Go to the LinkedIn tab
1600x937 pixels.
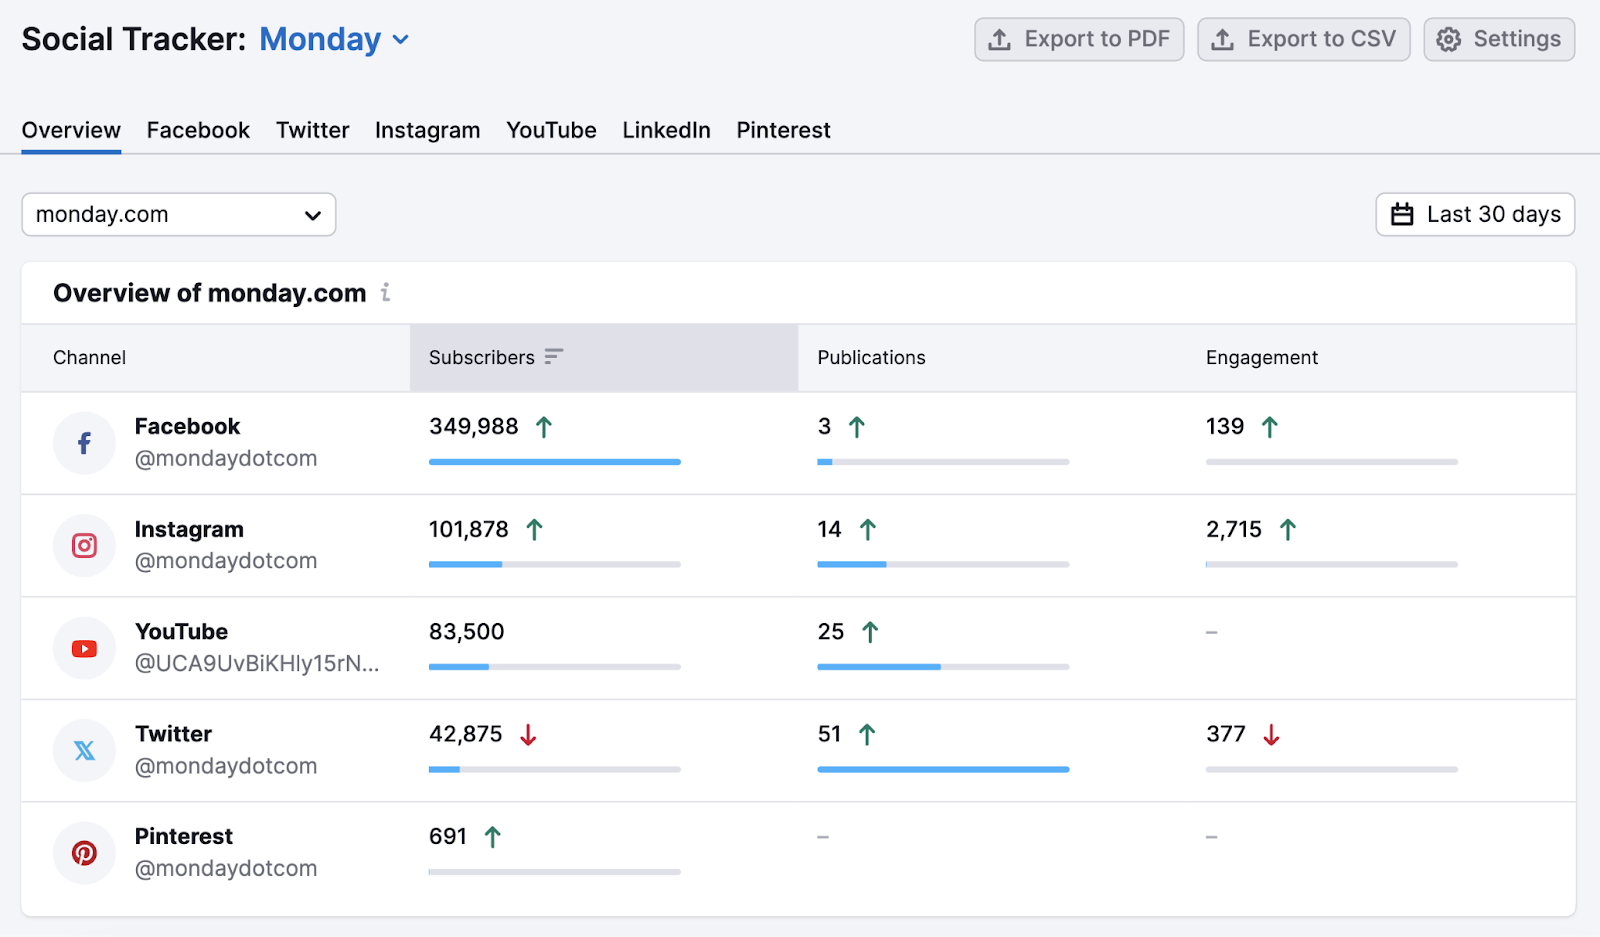coord(666,130)
